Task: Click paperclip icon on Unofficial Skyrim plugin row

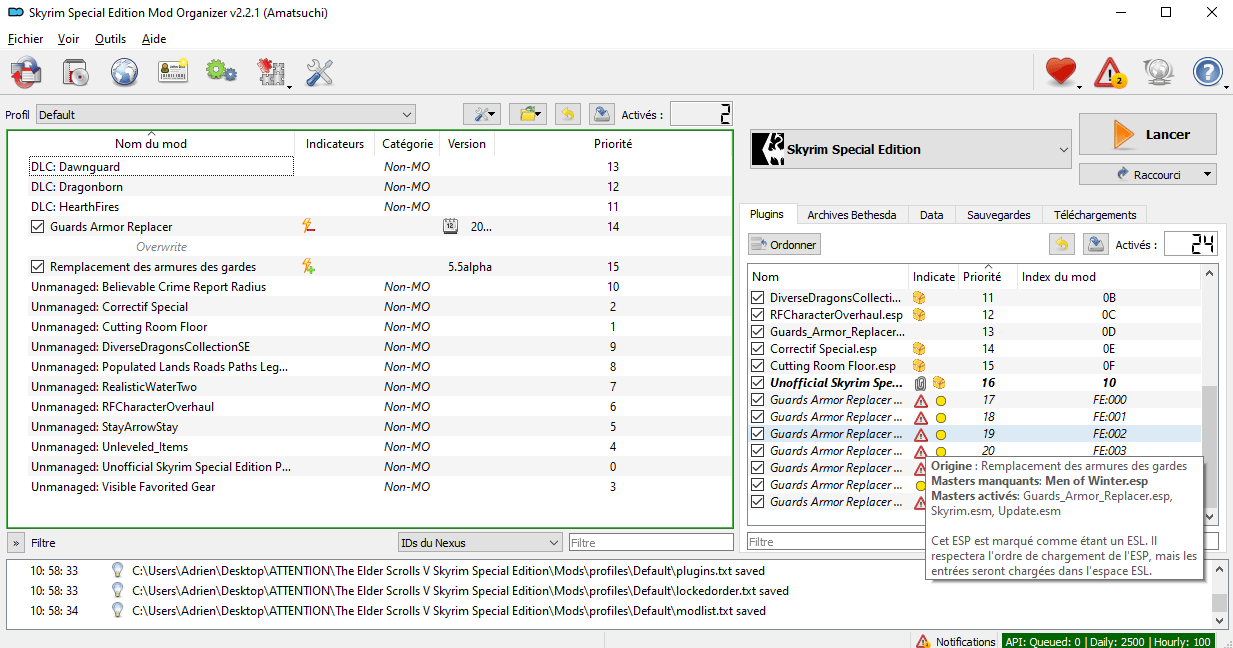Action: [921, 383]
